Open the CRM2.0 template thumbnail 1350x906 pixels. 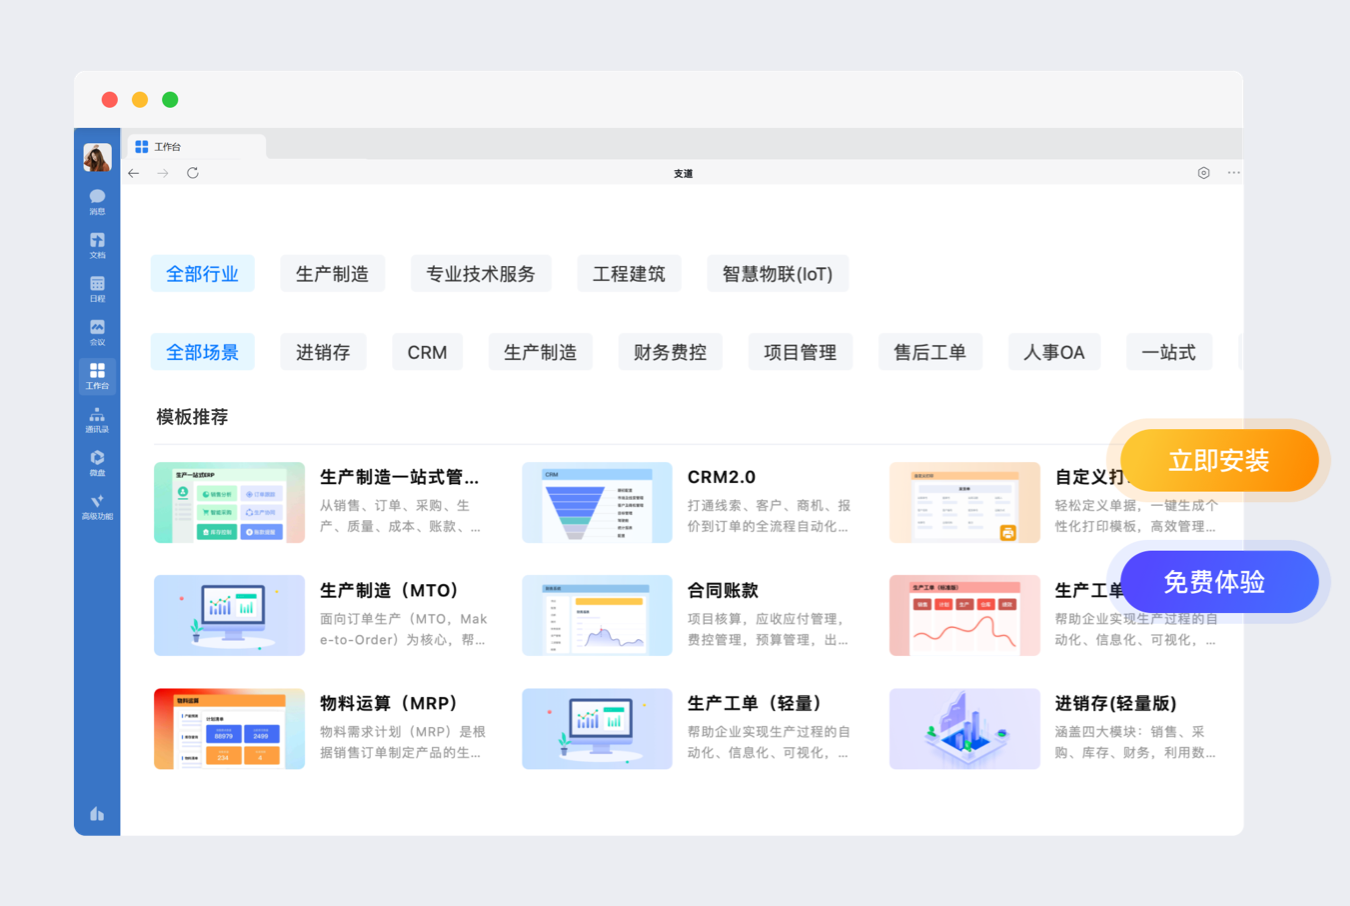(x=597, y=502)
